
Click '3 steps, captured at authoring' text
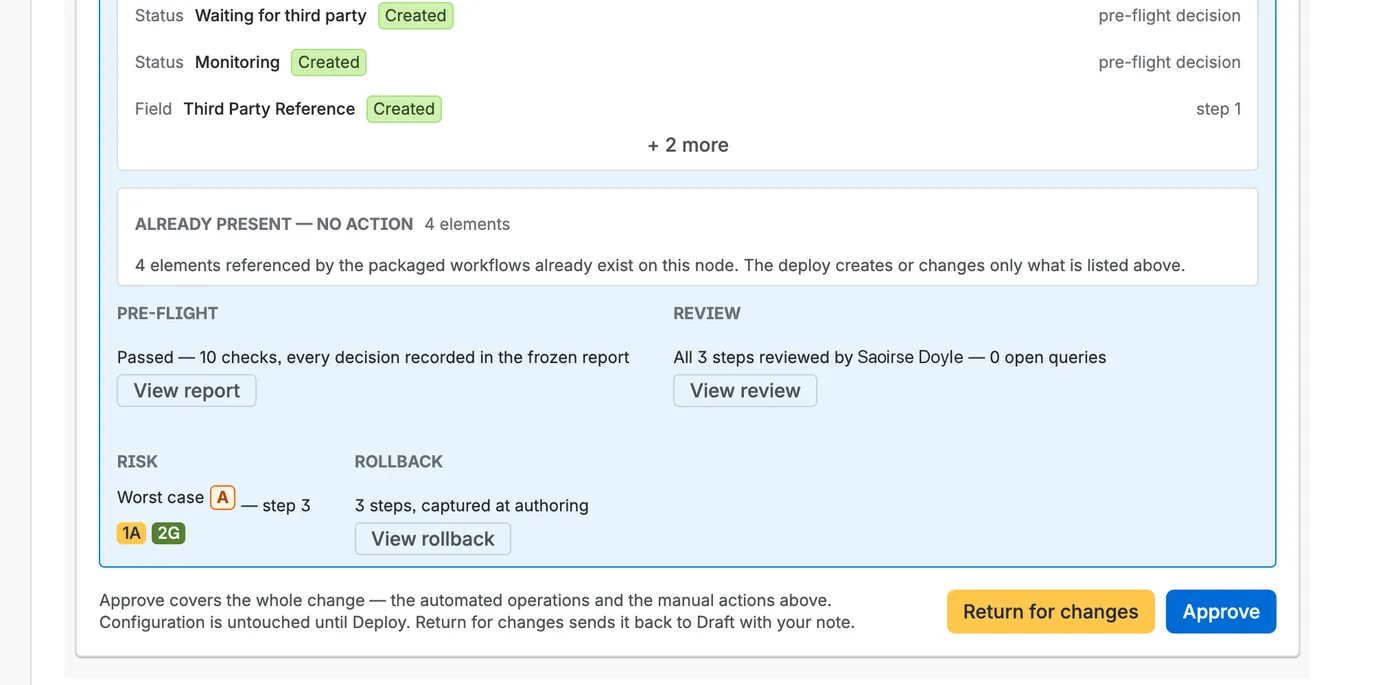point(472,505)
